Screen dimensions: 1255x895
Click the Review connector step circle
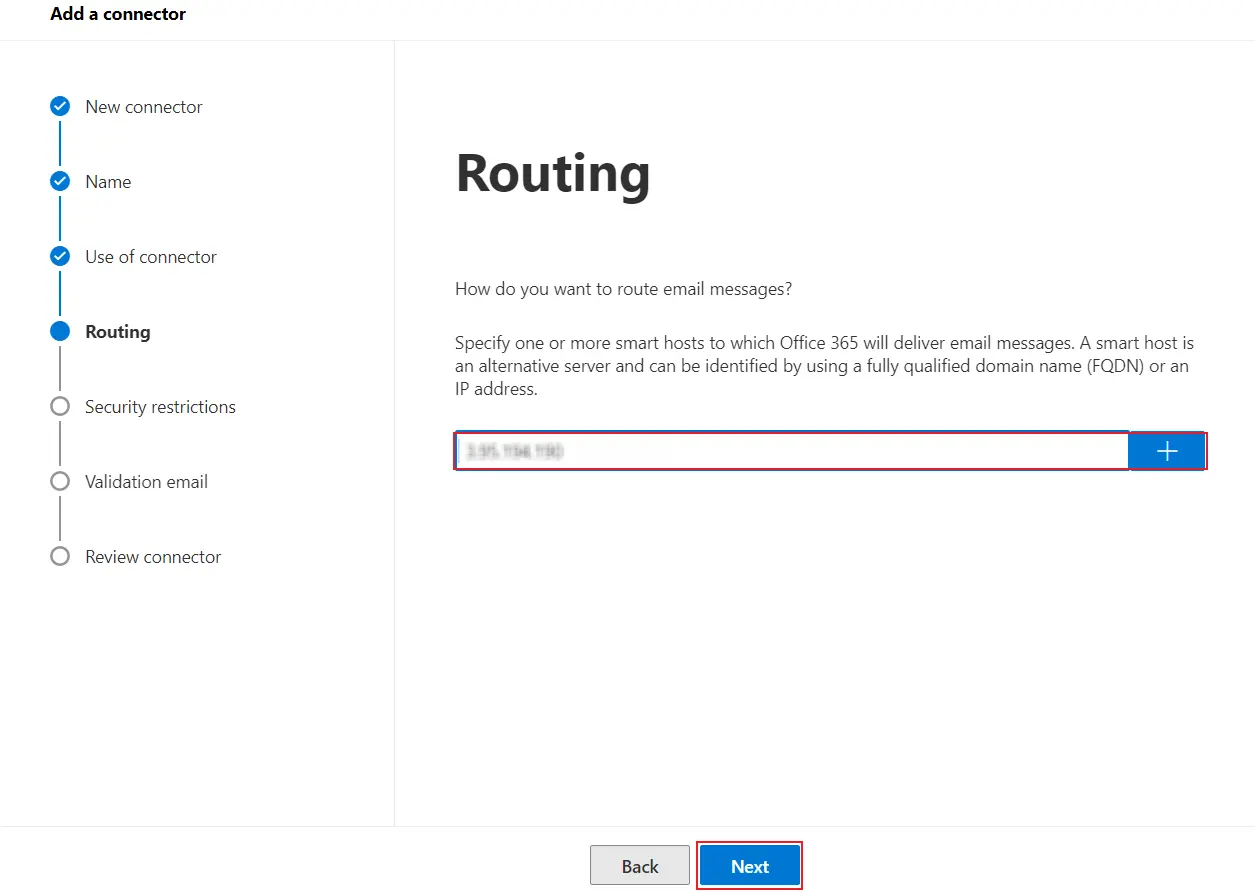pyautogui.click(x=59, y=556)
